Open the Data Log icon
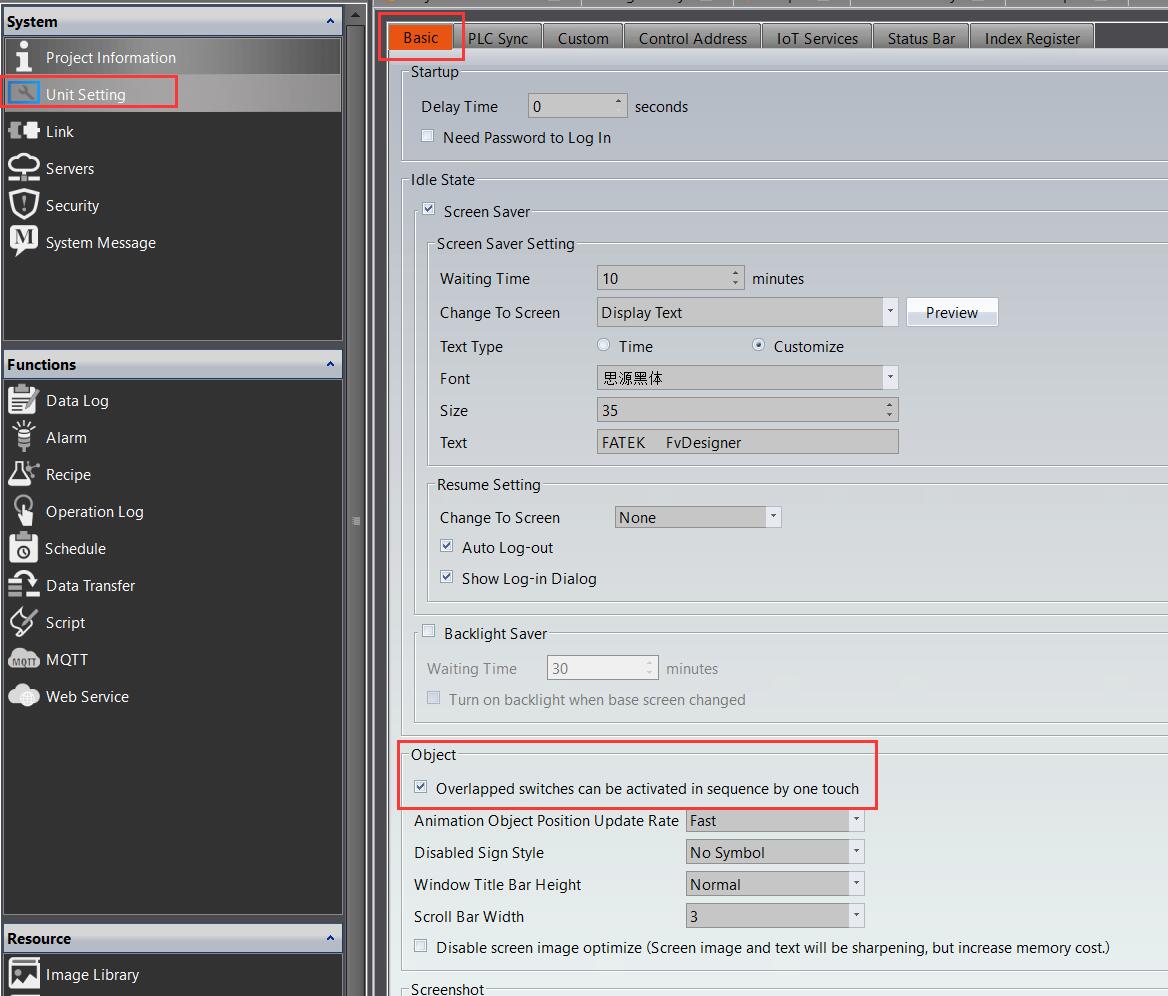 click(x=24, y=400)
